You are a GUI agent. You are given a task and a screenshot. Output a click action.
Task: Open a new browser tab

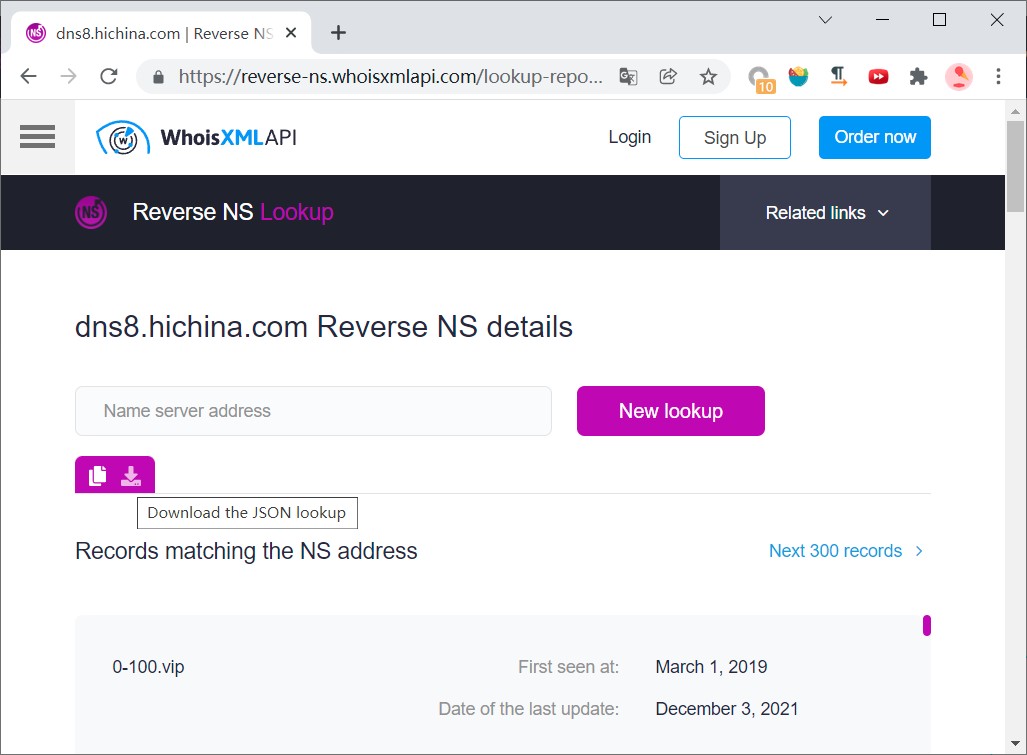click(x=338, y=33)
